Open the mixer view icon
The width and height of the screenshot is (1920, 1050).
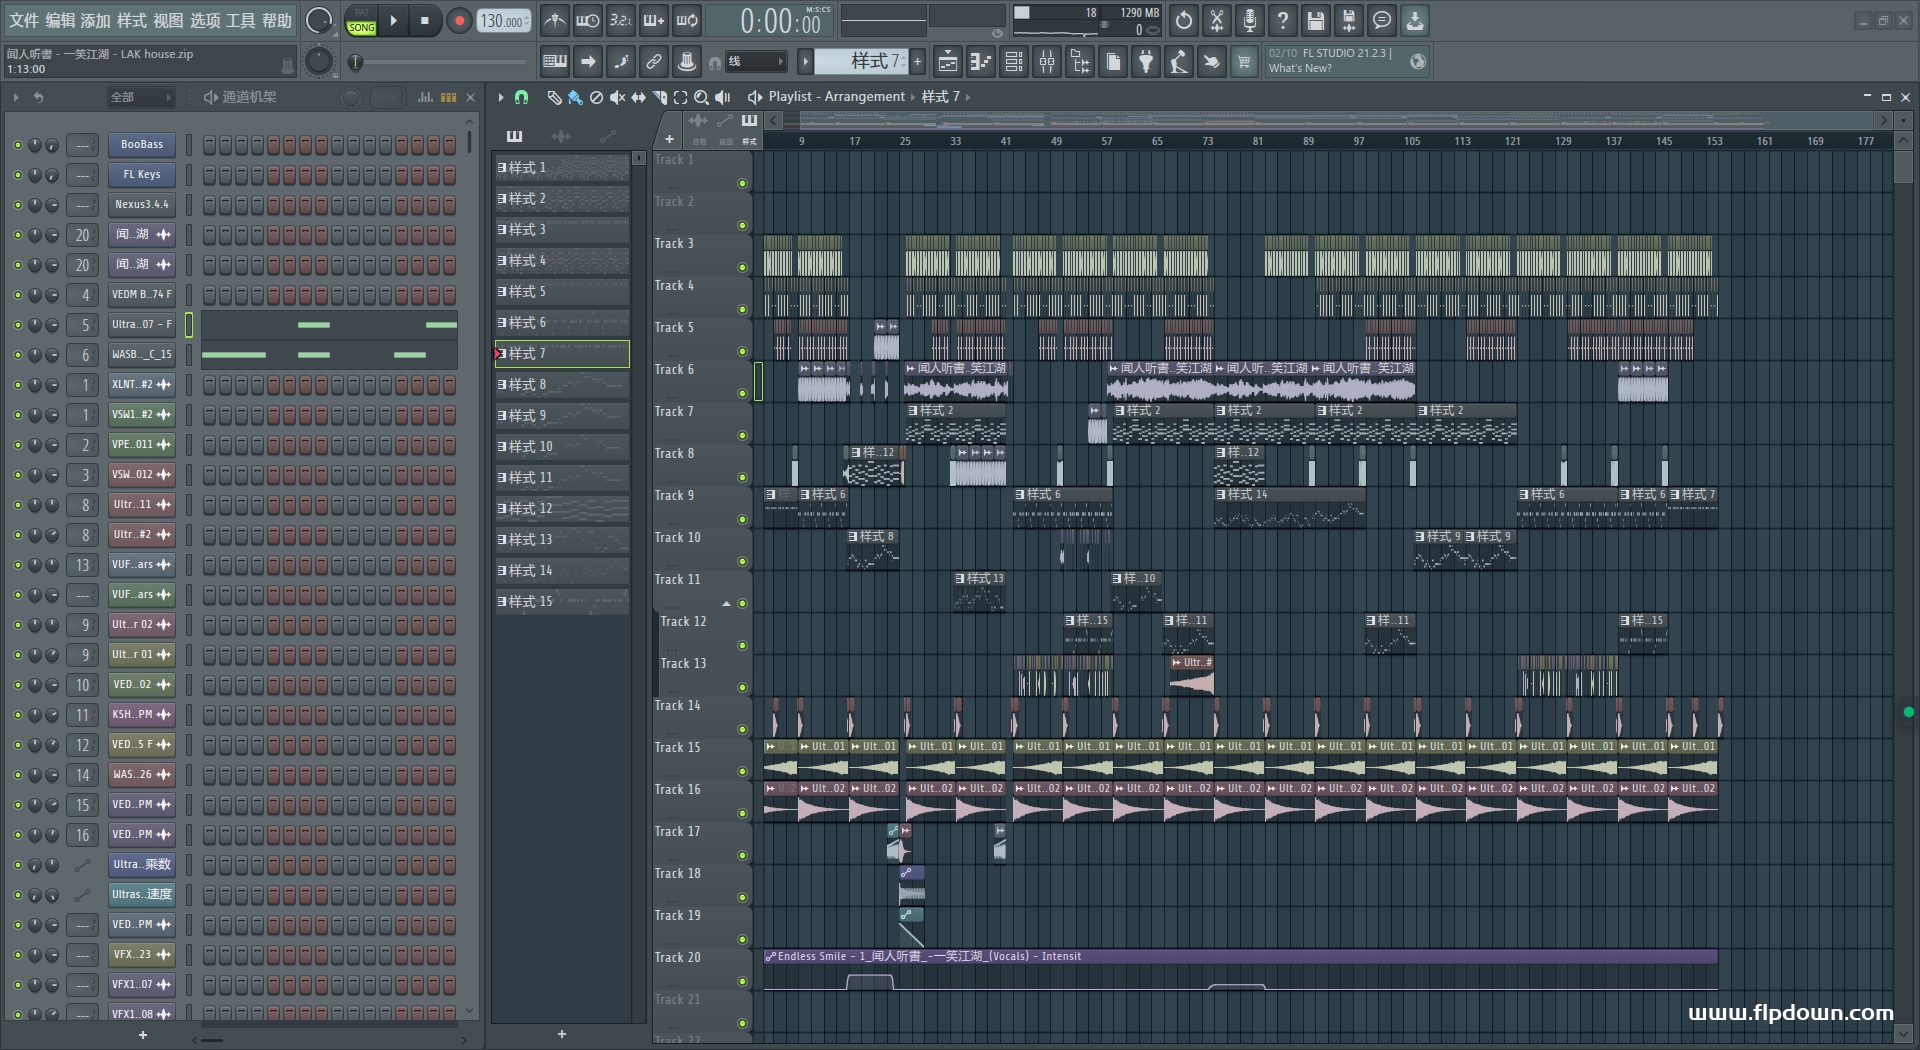tap(1047, 62)
